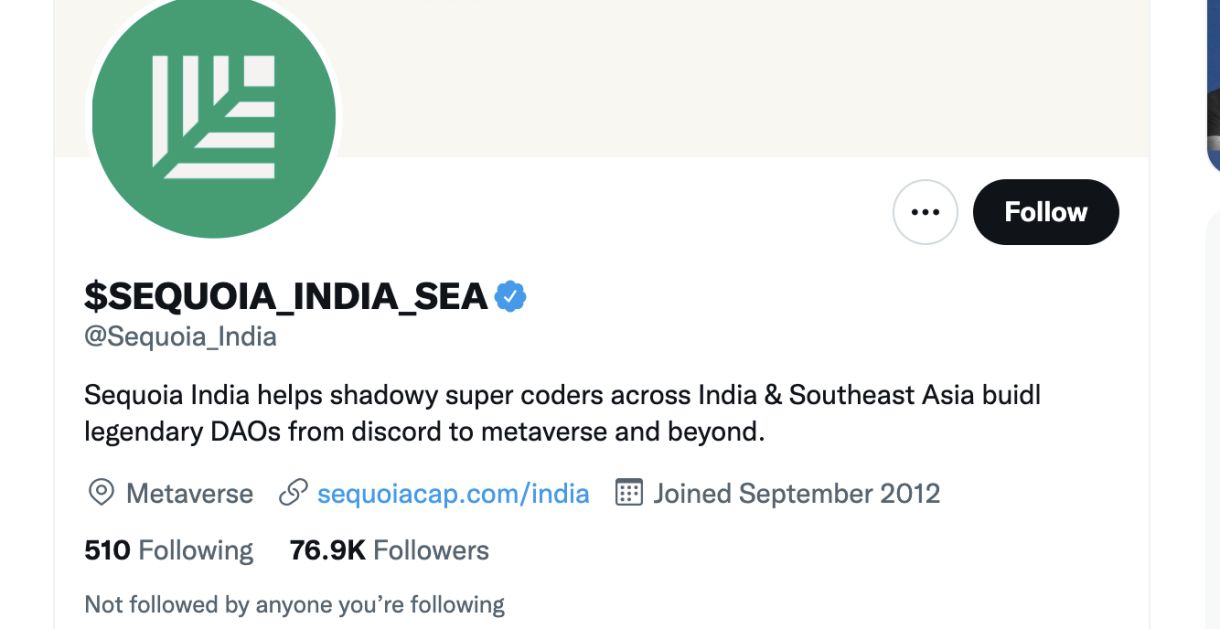The image size is (1220, 629).
Task: Click the bio line mentioning legendary DAOs
Action: 424,432
